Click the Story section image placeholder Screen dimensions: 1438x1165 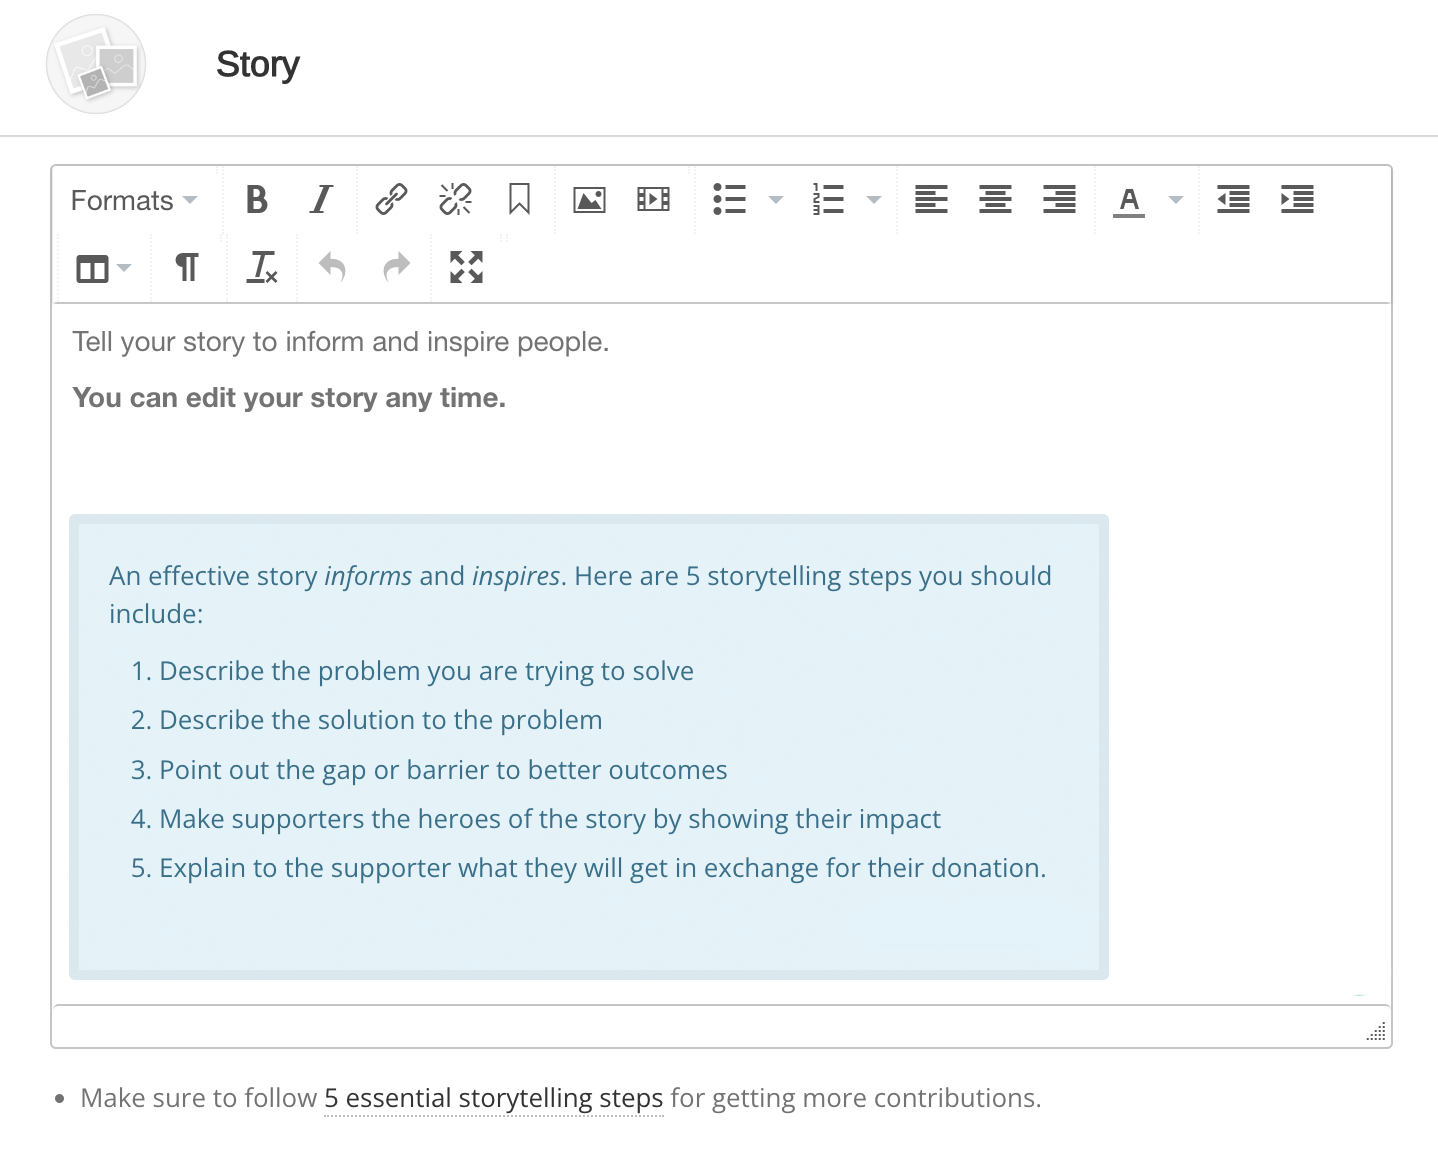[96, 64]
